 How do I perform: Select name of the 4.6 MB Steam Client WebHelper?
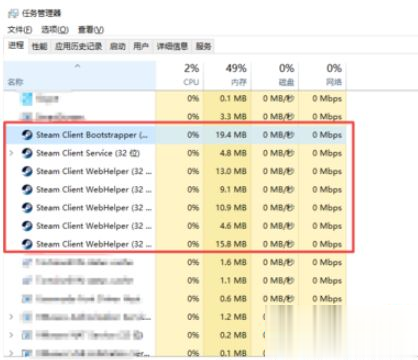tap(94, 226)
